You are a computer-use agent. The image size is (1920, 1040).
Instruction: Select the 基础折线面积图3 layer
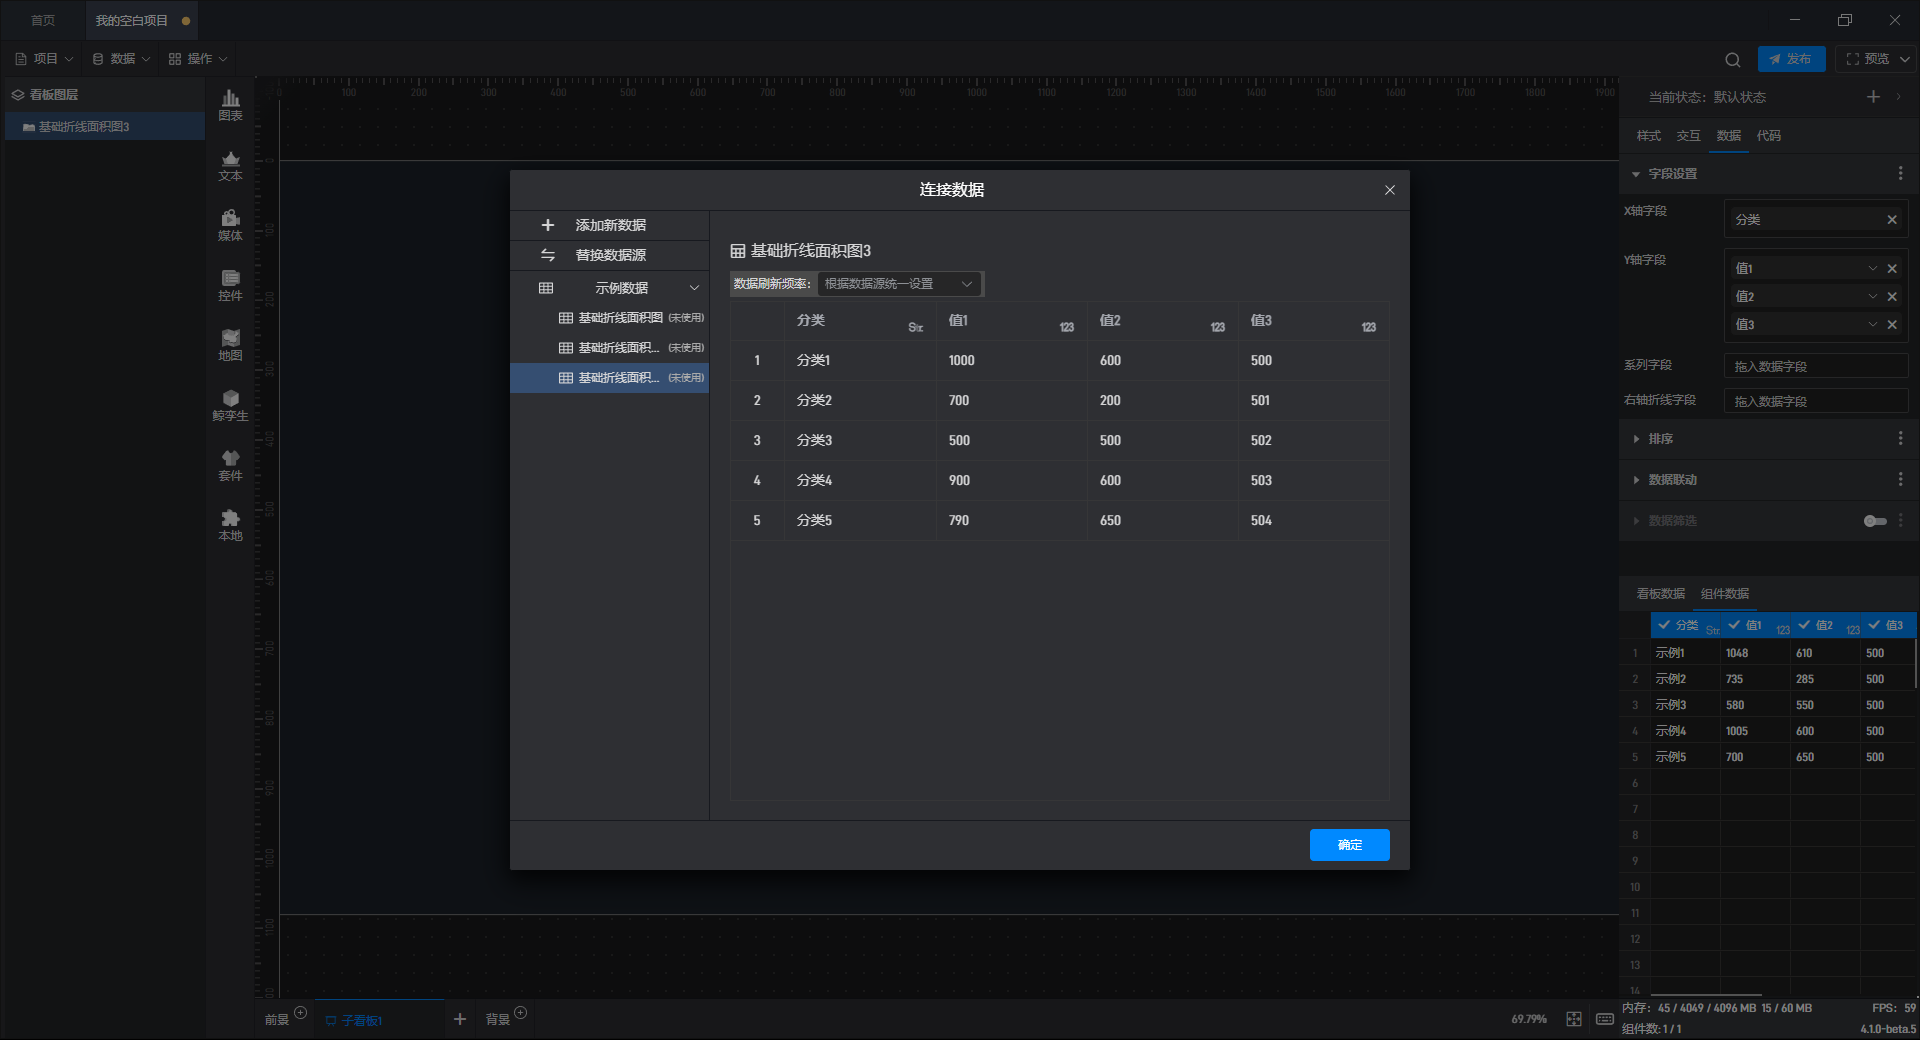(105, 127)
